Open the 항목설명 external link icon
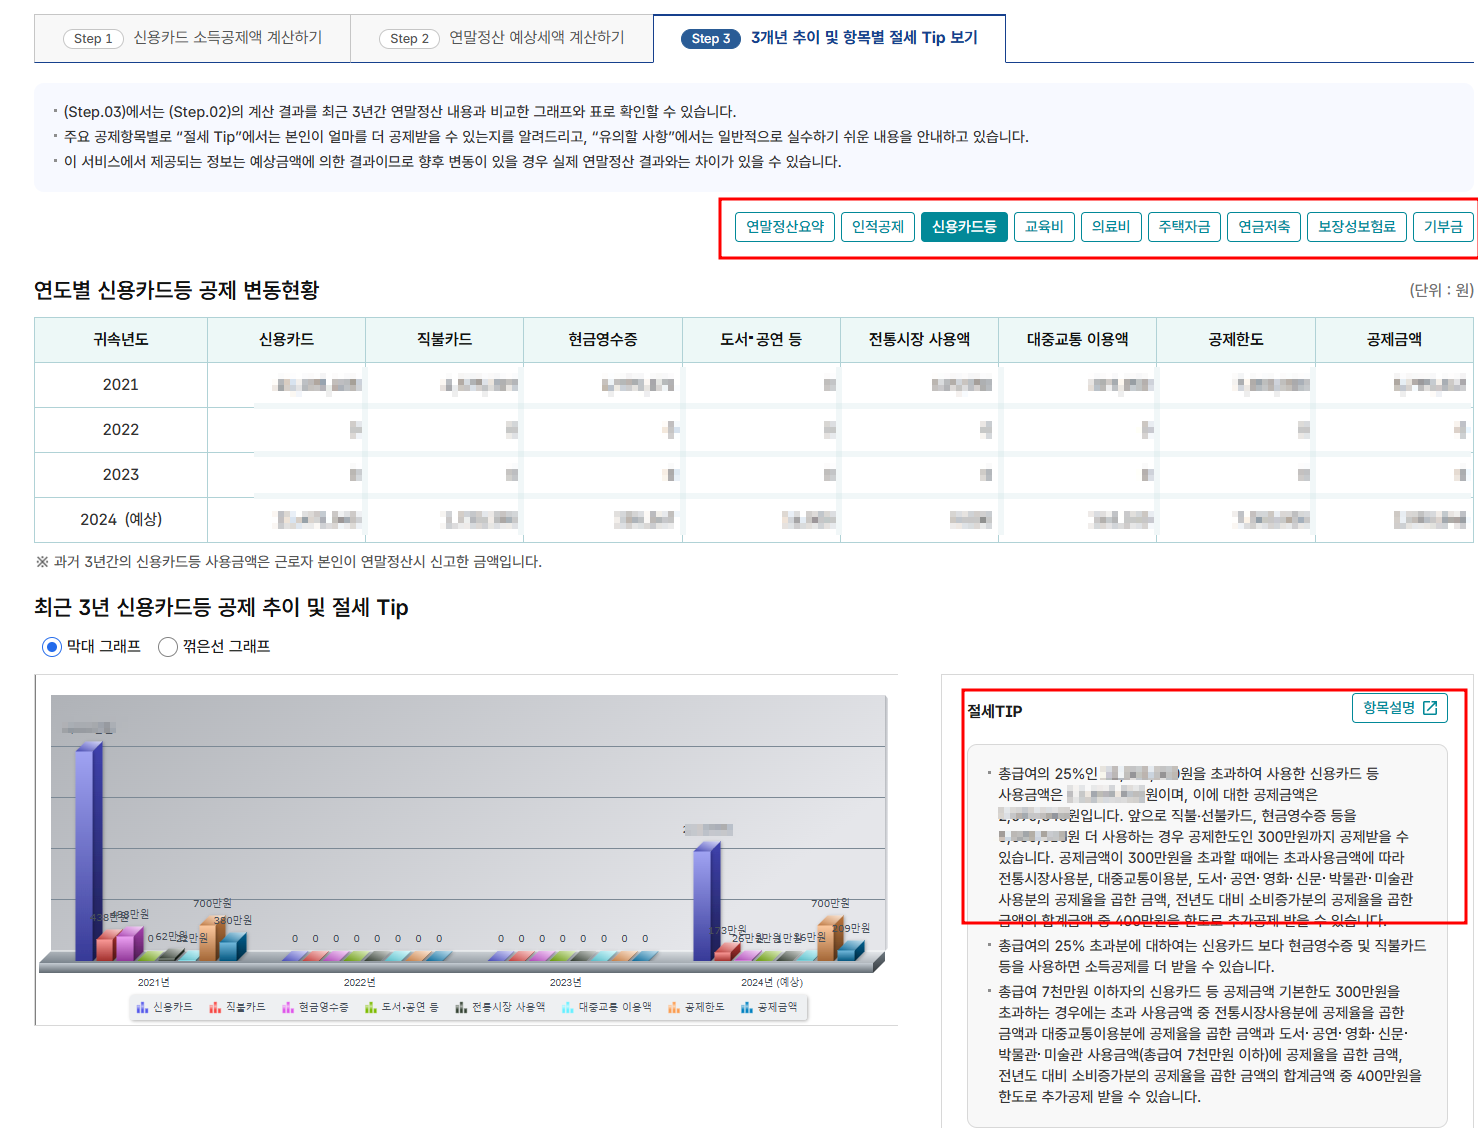Screen dimensions: 1478x1128 pos(1430,708)
